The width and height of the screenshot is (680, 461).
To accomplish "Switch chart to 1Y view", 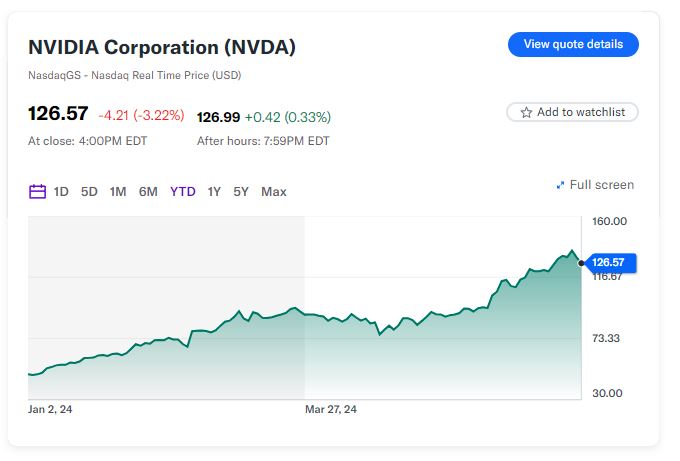I will [214, 192].
